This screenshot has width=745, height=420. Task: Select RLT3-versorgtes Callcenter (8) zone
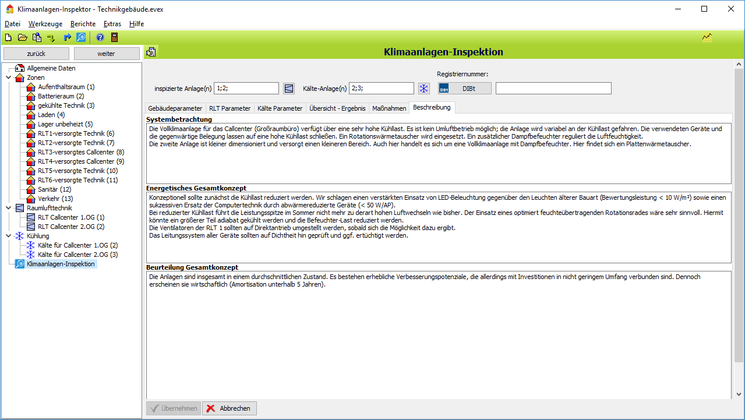(x=81, y=152)
